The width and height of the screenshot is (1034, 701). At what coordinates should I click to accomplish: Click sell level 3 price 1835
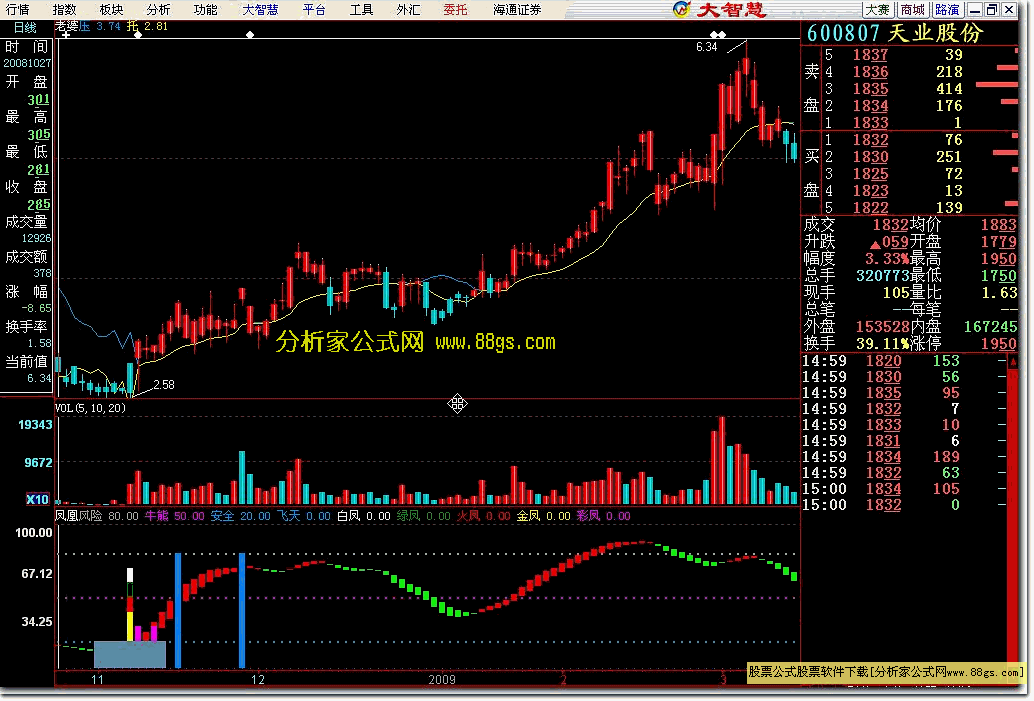coord(870,89)
